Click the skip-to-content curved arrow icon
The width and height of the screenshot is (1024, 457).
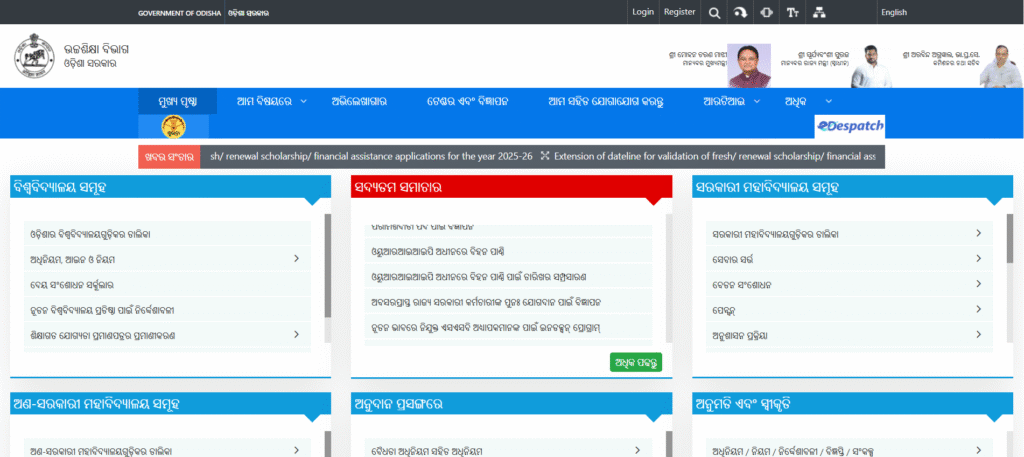click(x=740, y=12)
